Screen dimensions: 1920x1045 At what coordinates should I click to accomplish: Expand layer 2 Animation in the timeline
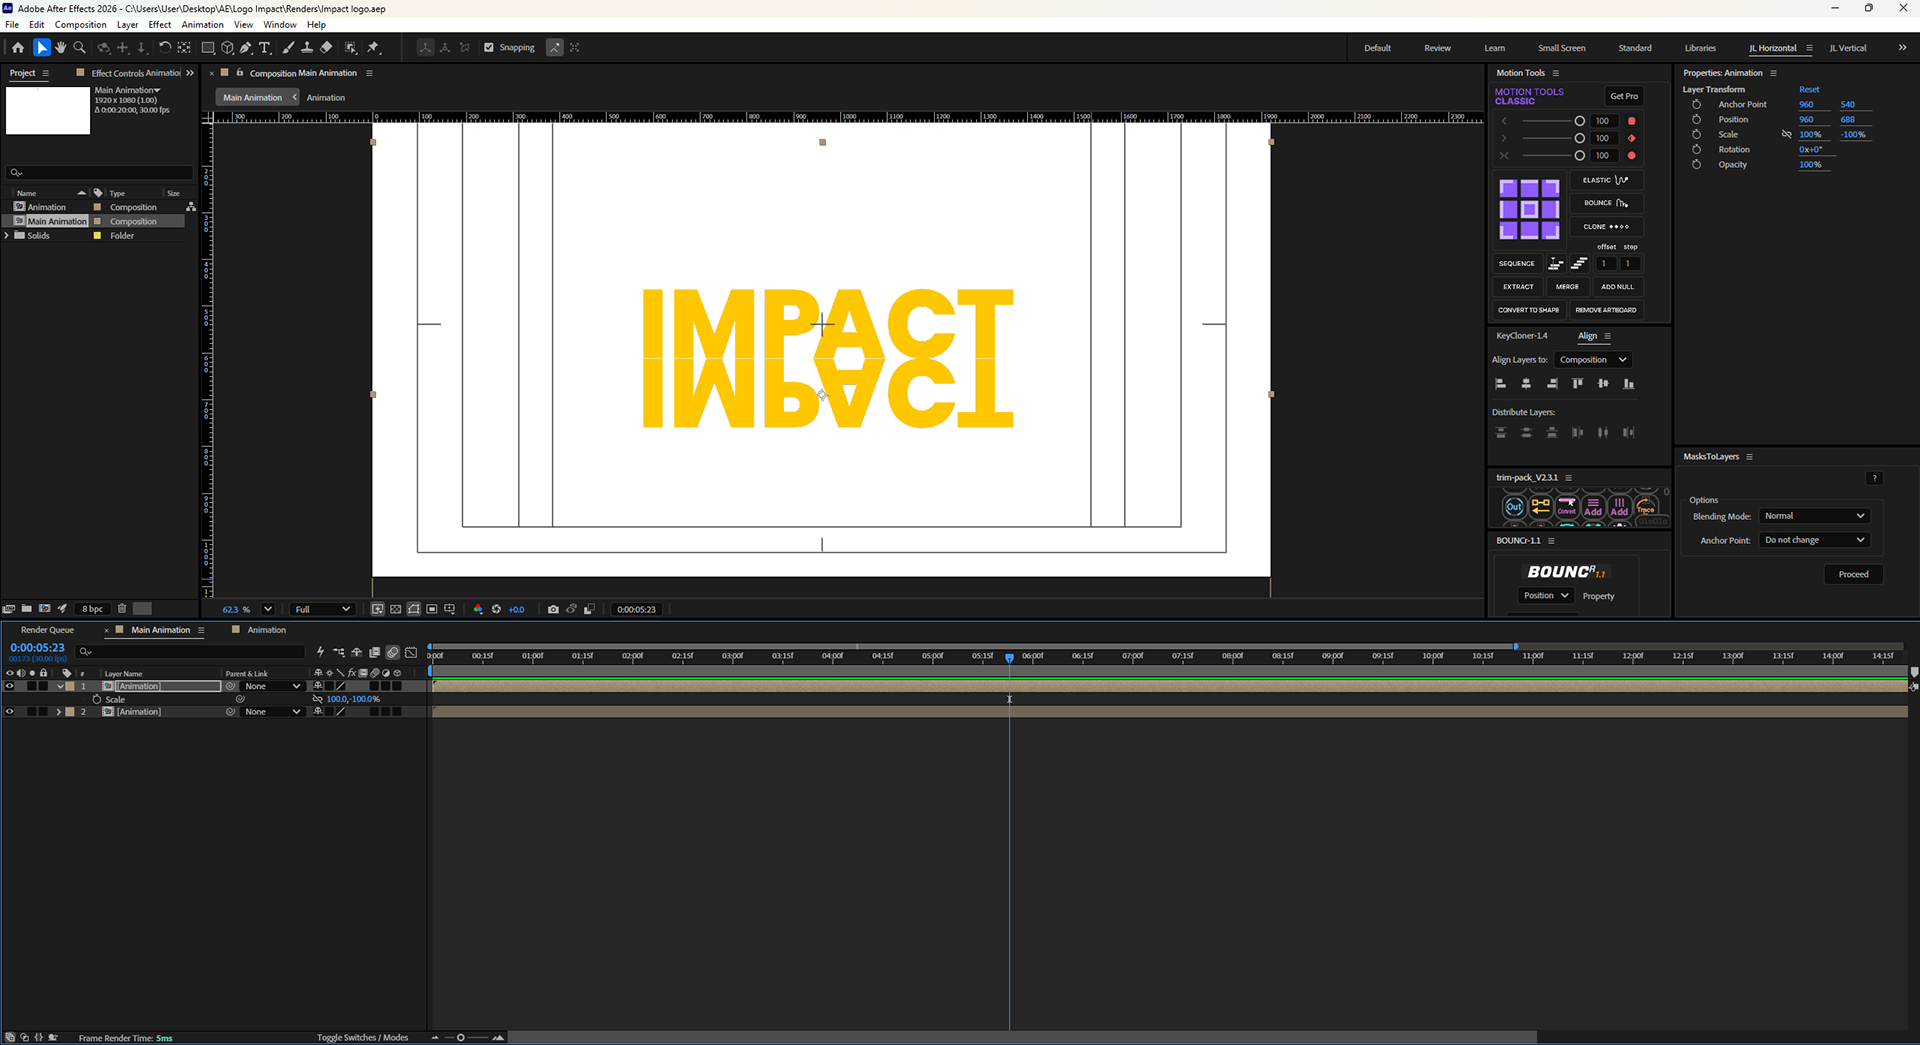tap(58, 712)
